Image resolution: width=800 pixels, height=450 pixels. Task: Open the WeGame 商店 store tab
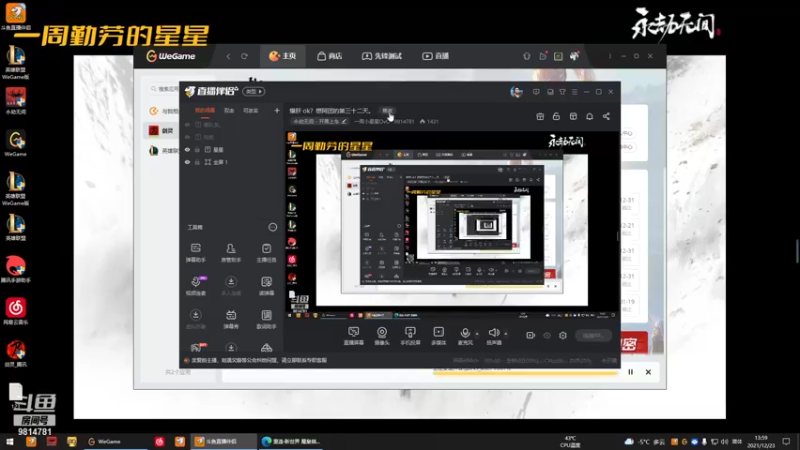(330, 56)
